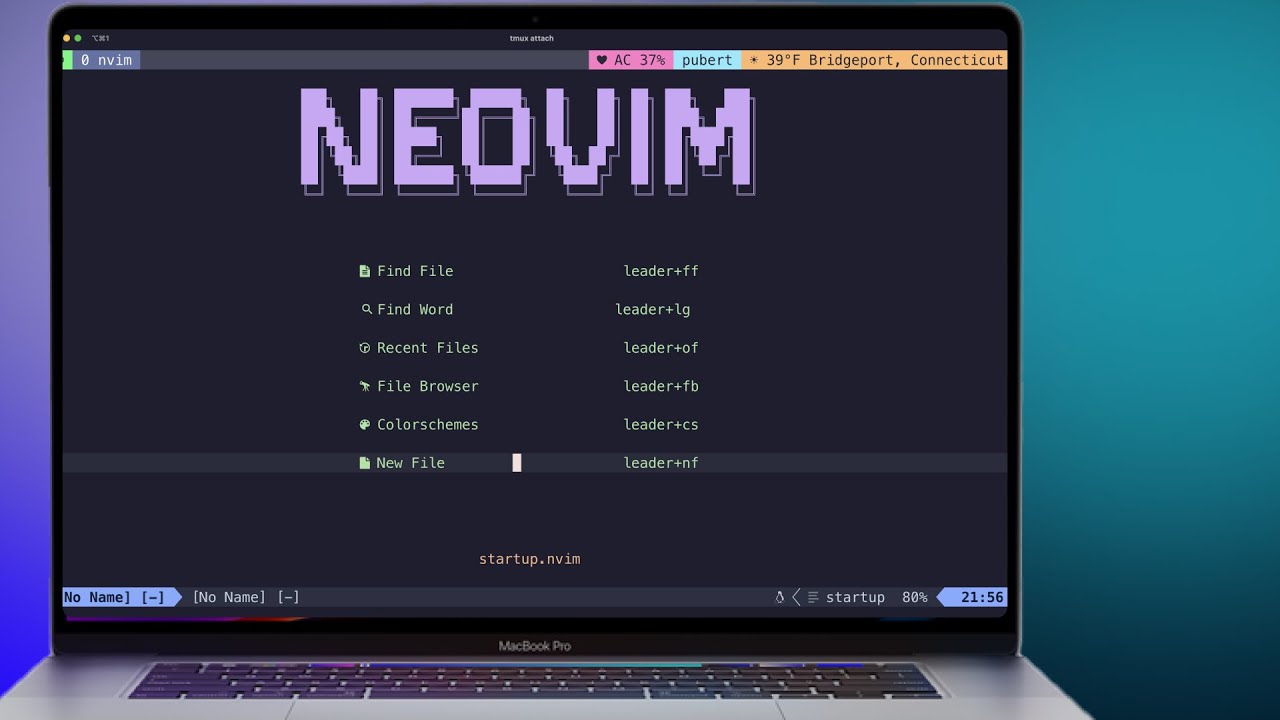Click the block cursor on New File row
This screenshot has width=1280, height=720.
point(517,463)
